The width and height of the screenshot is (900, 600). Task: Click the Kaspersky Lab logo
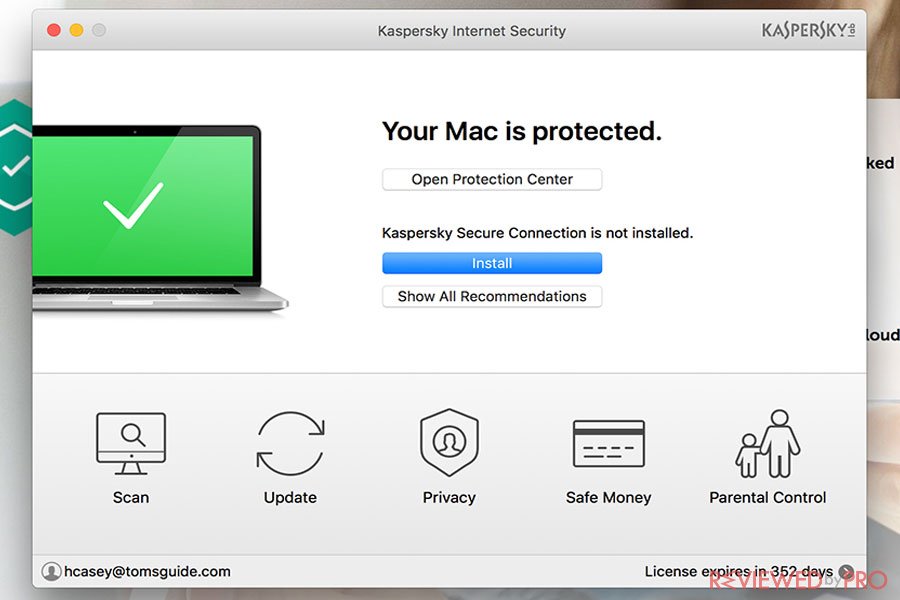point(808,30)
